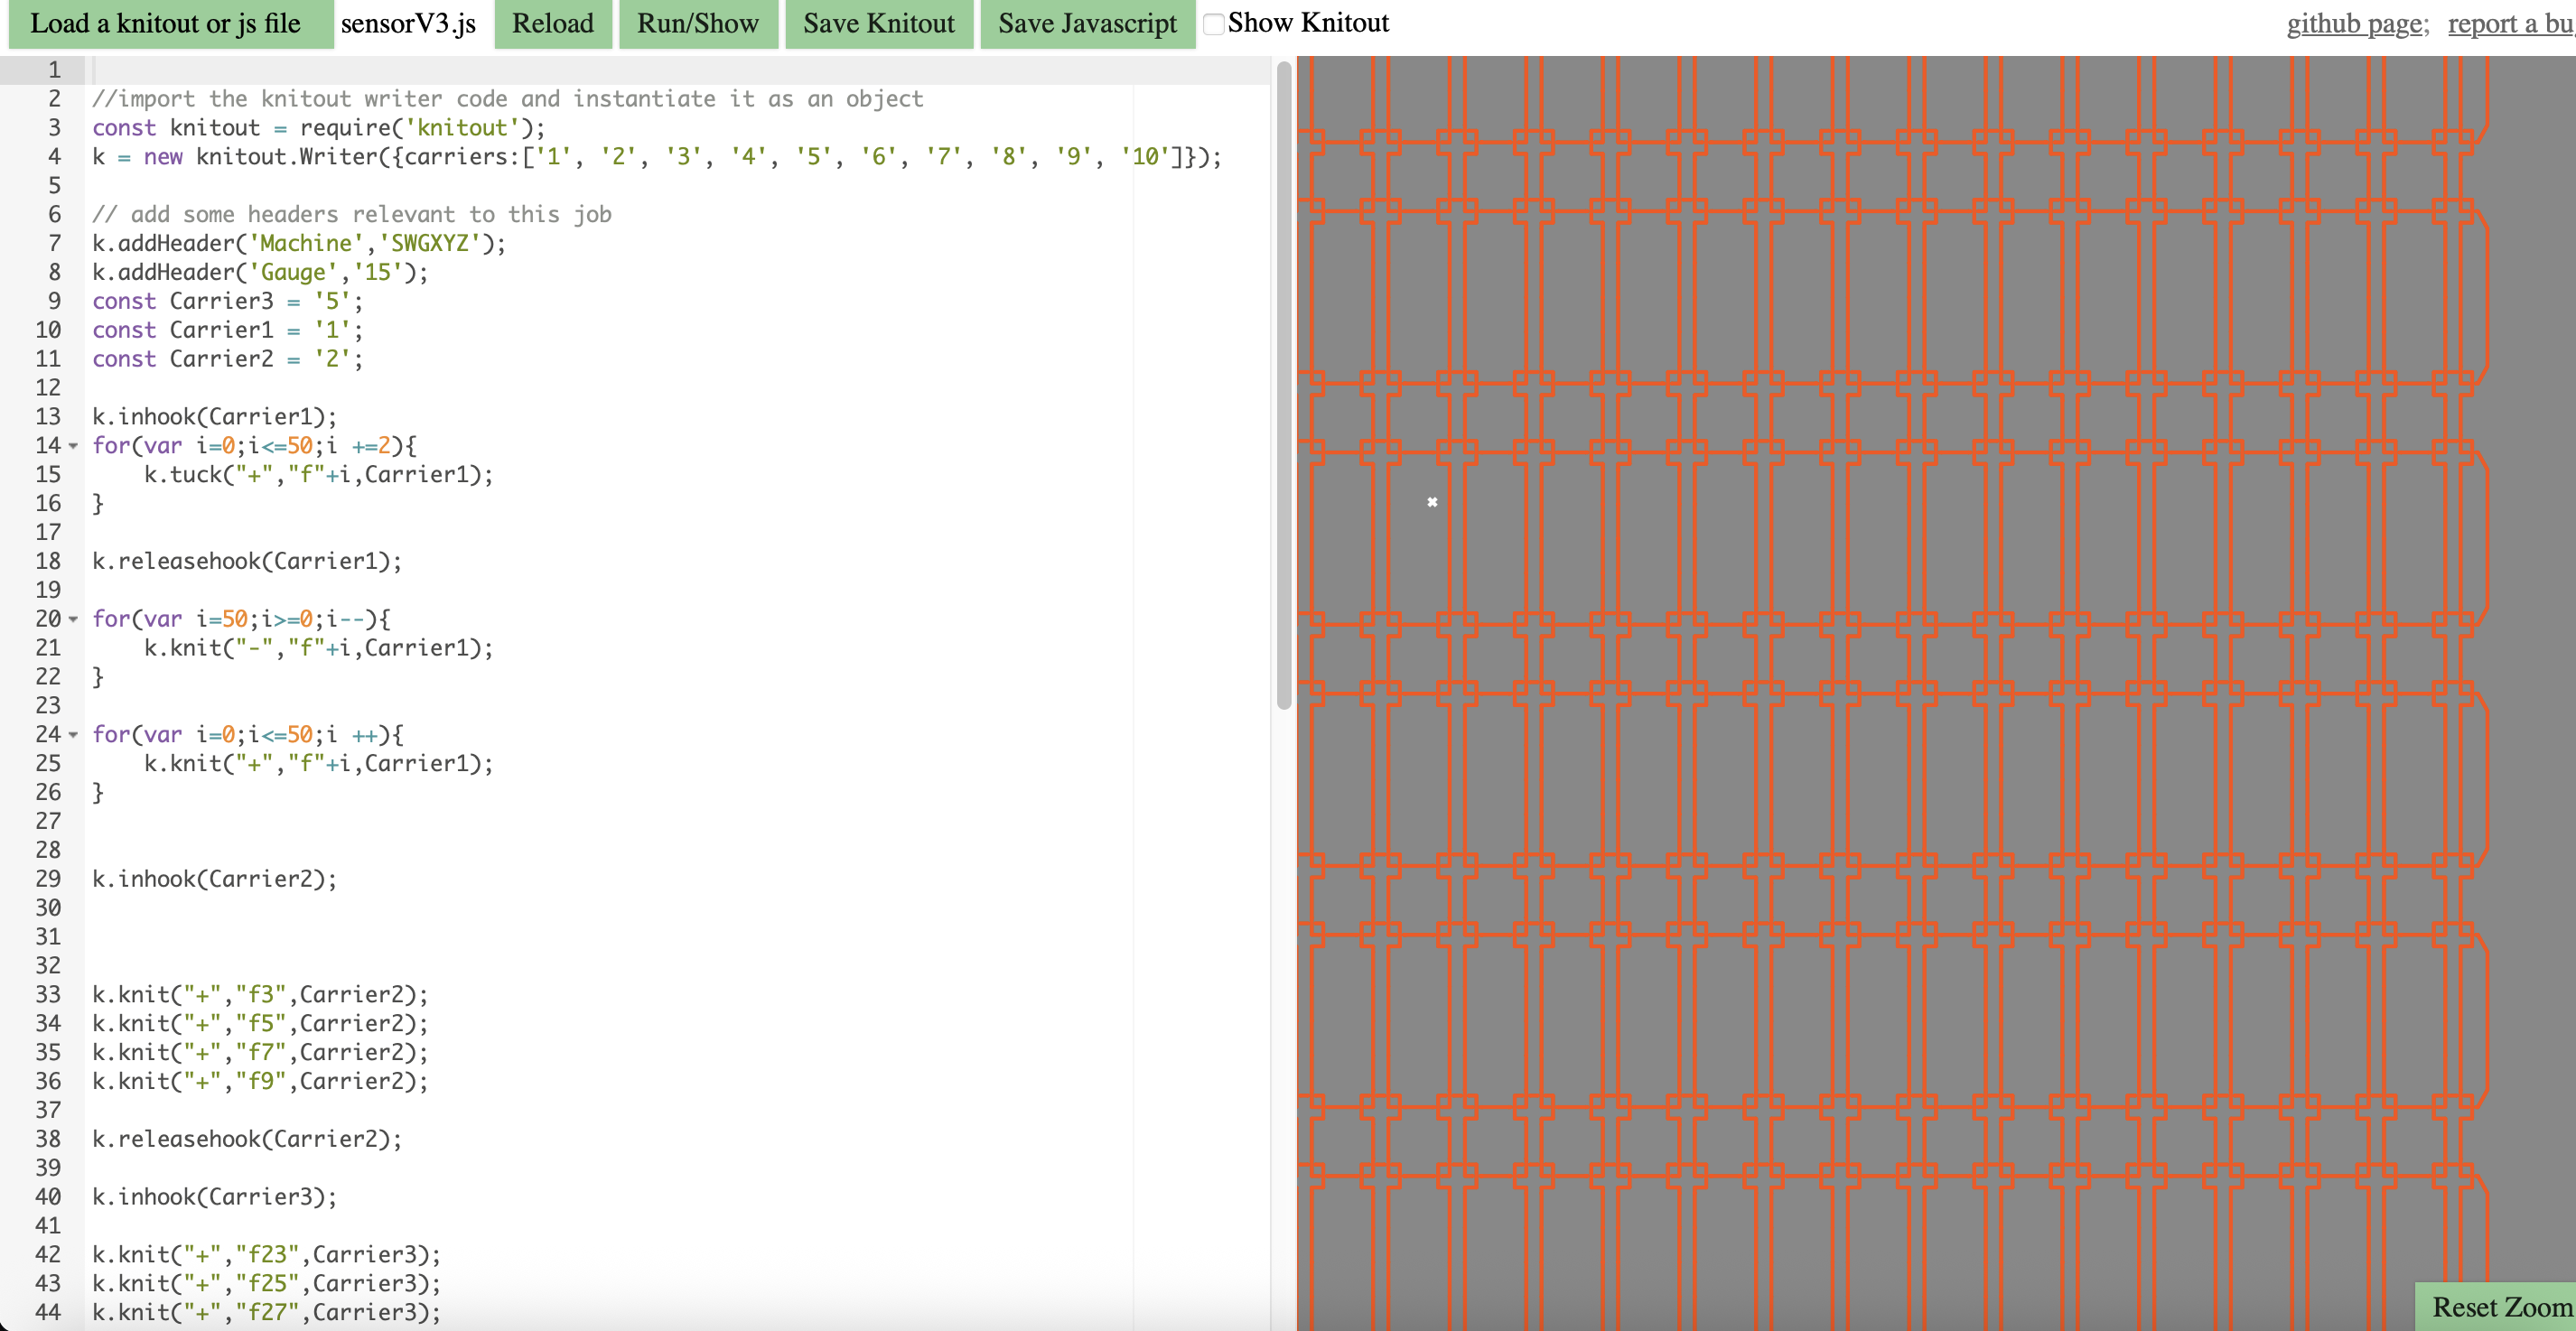Switch to the sensorV3.js tab
Viewport: 2576px width, 1331px height.
coord(408,23)
